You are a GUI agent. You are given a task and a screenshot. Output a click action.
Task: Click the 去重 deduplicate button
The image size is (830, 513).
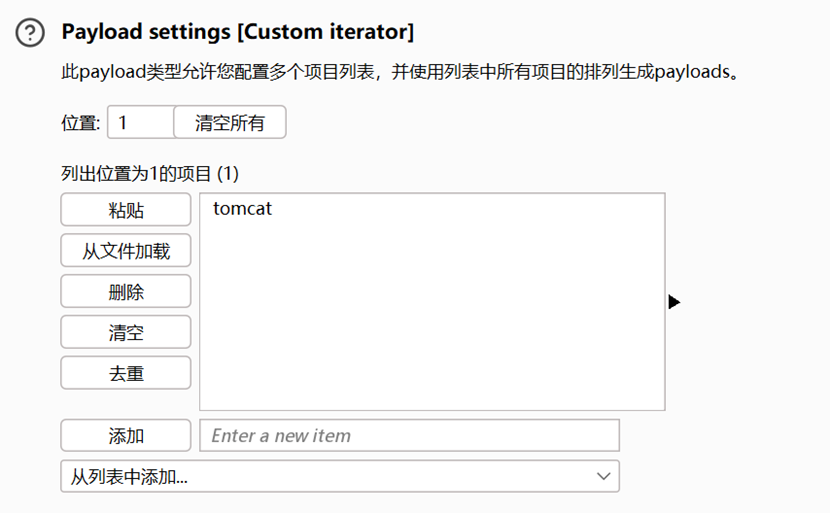point(126,373)
